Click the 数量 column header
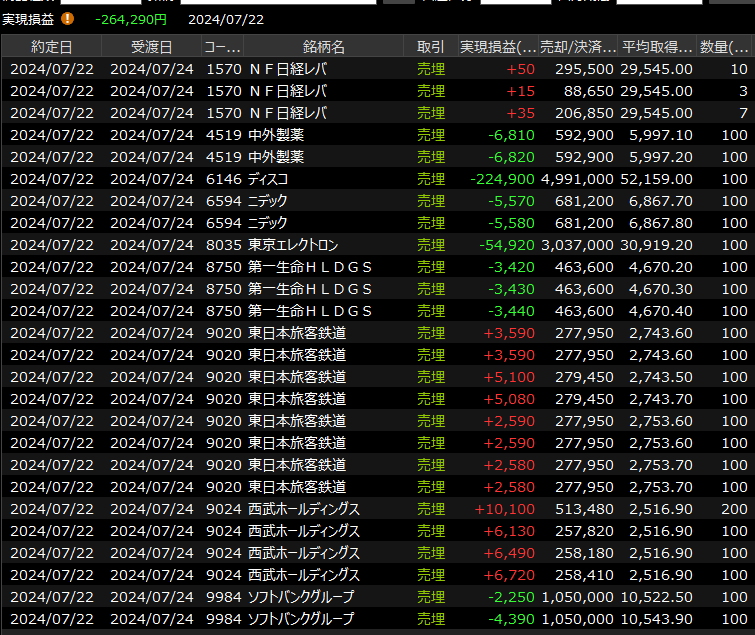Screen dimensions: 755x635 tap(724, 47)
